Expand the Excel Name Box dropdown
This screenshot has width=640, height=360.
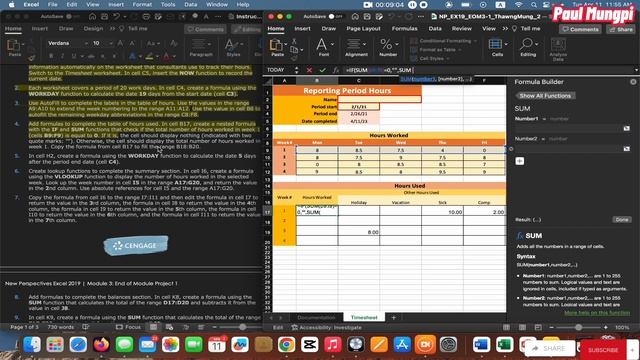pyautogui.click(x=296, y=70)
